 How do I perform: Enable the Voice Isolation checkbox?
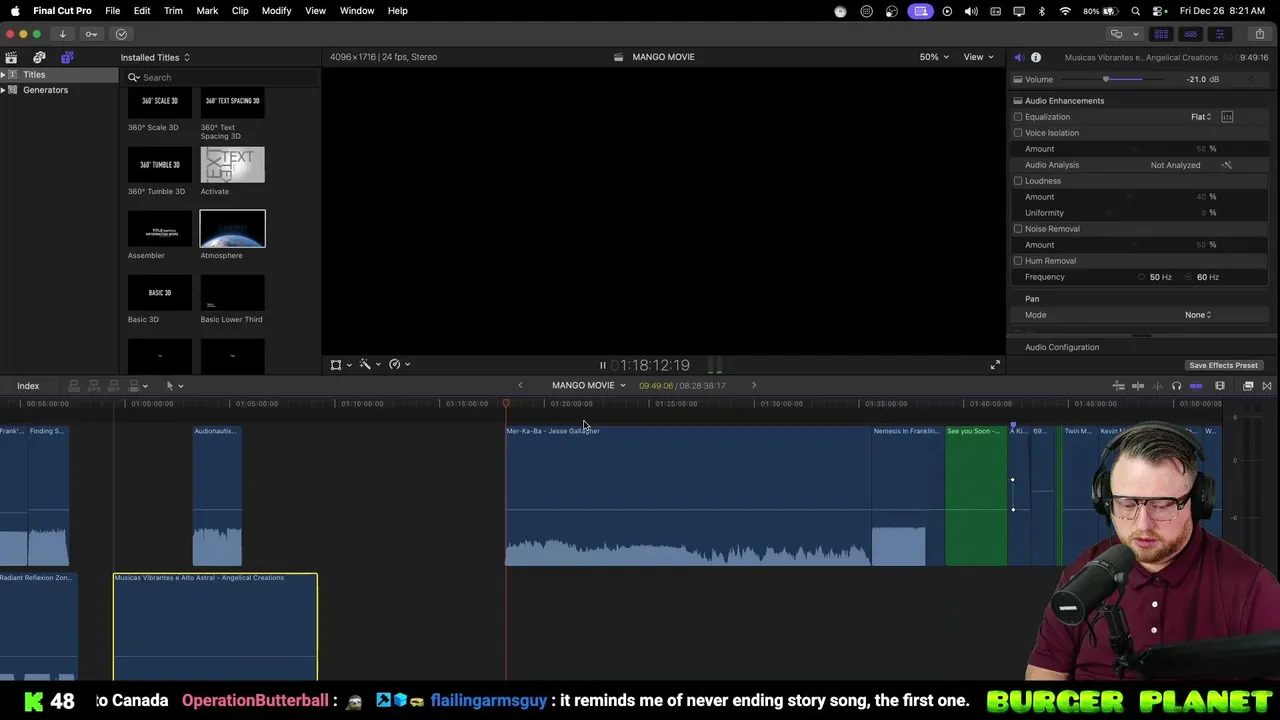pos(1018,133)
